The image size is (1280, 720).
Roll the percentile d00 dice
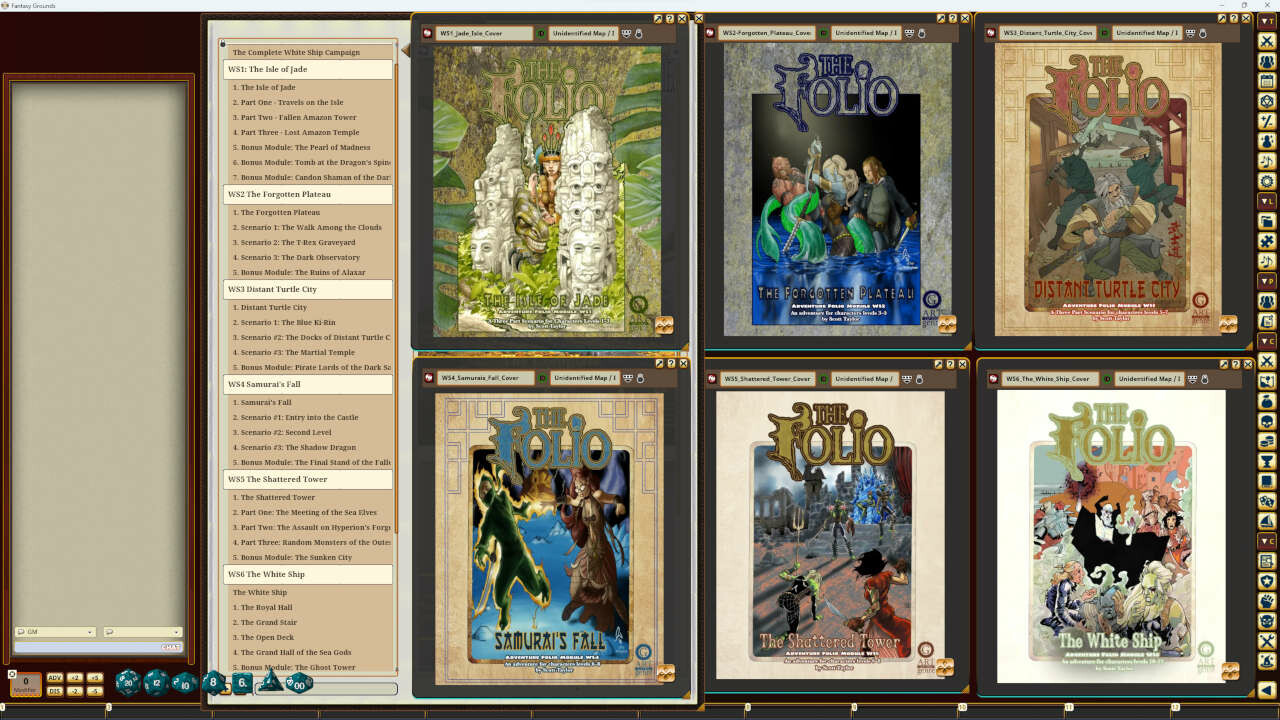[x=297, y=685]
